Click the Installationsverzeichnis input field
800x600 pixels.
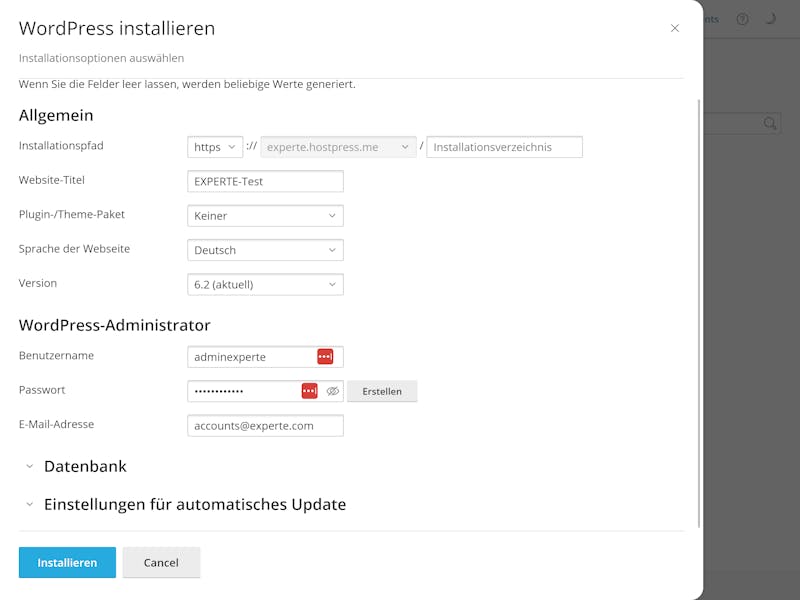[504, 147]
